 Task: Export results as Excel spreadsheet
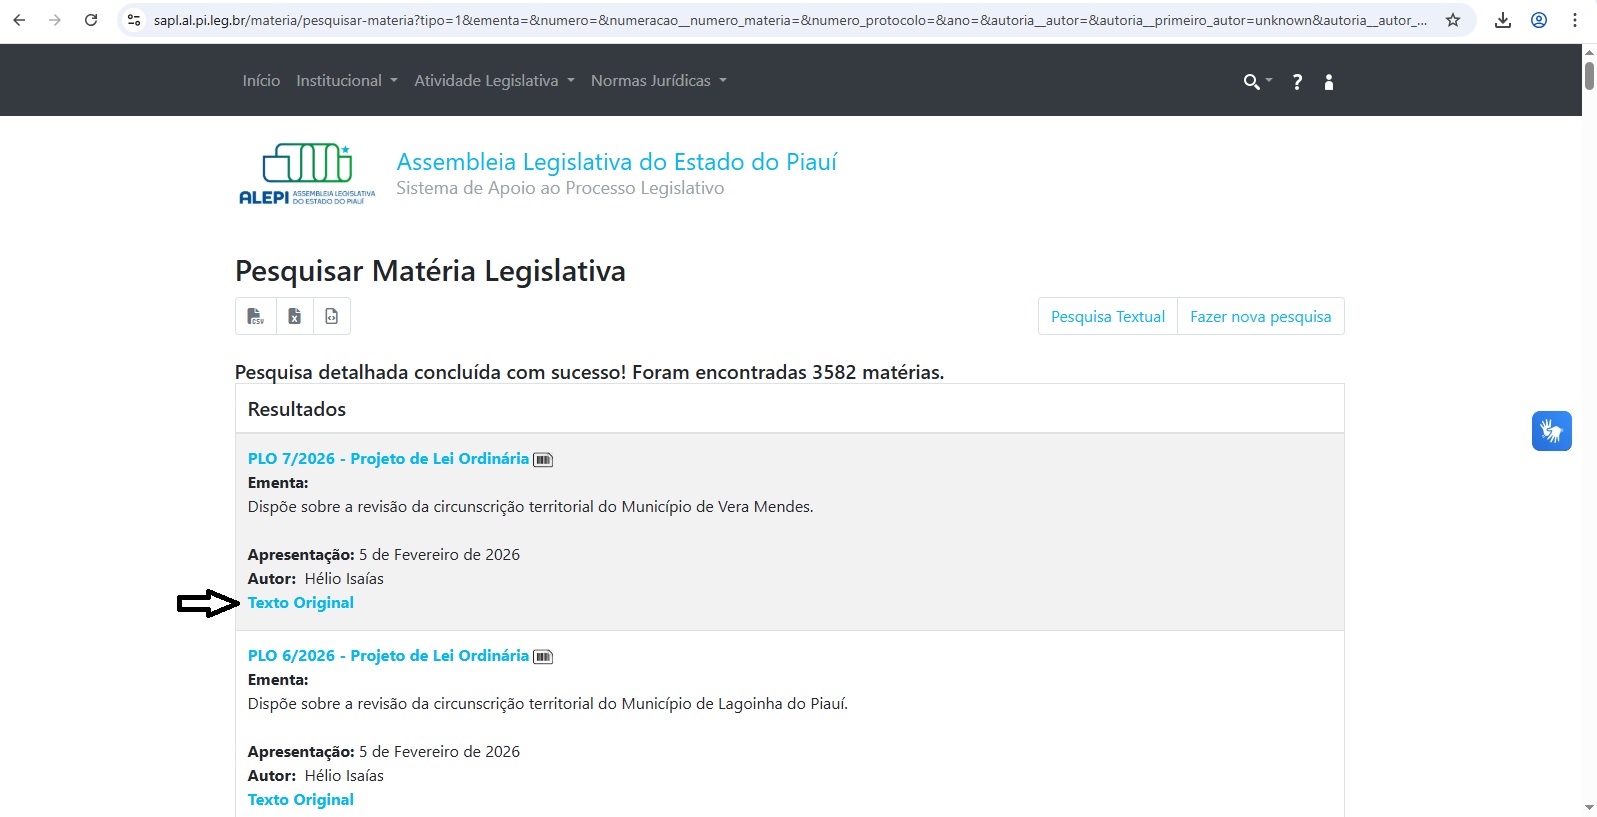[x=294, y=316]
